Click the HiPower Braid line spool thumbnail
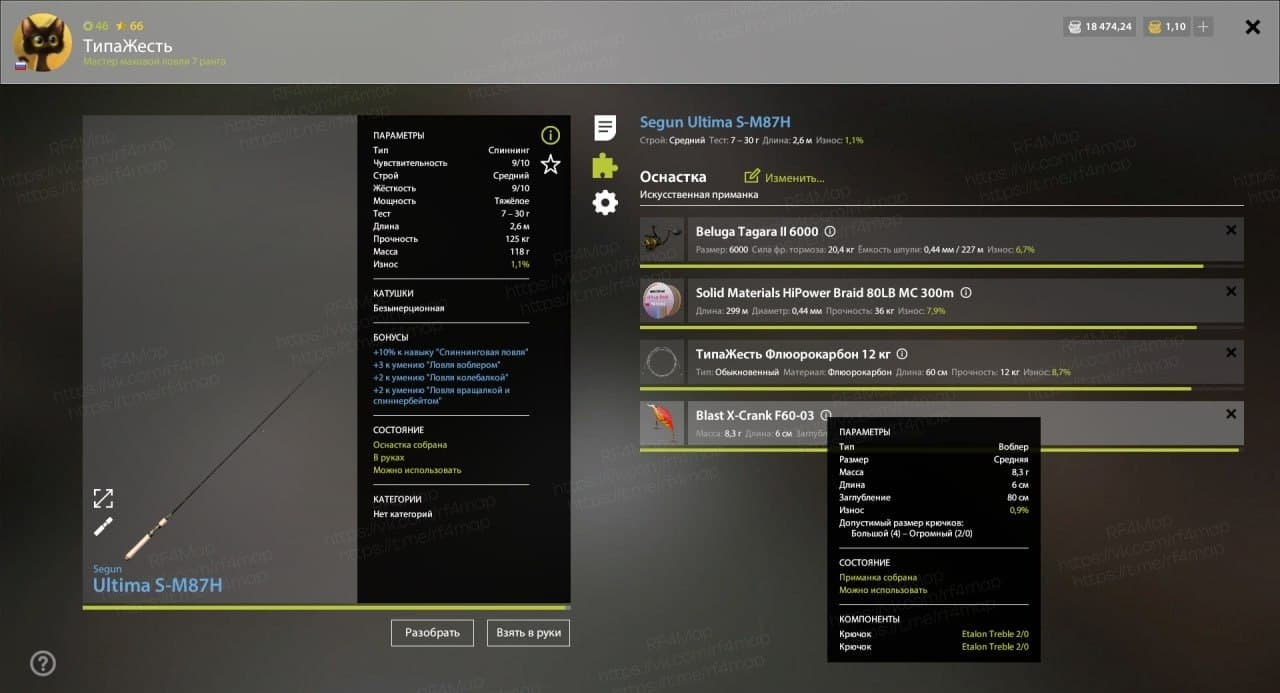Viewport: 1280px width, 693px height. 662,301
